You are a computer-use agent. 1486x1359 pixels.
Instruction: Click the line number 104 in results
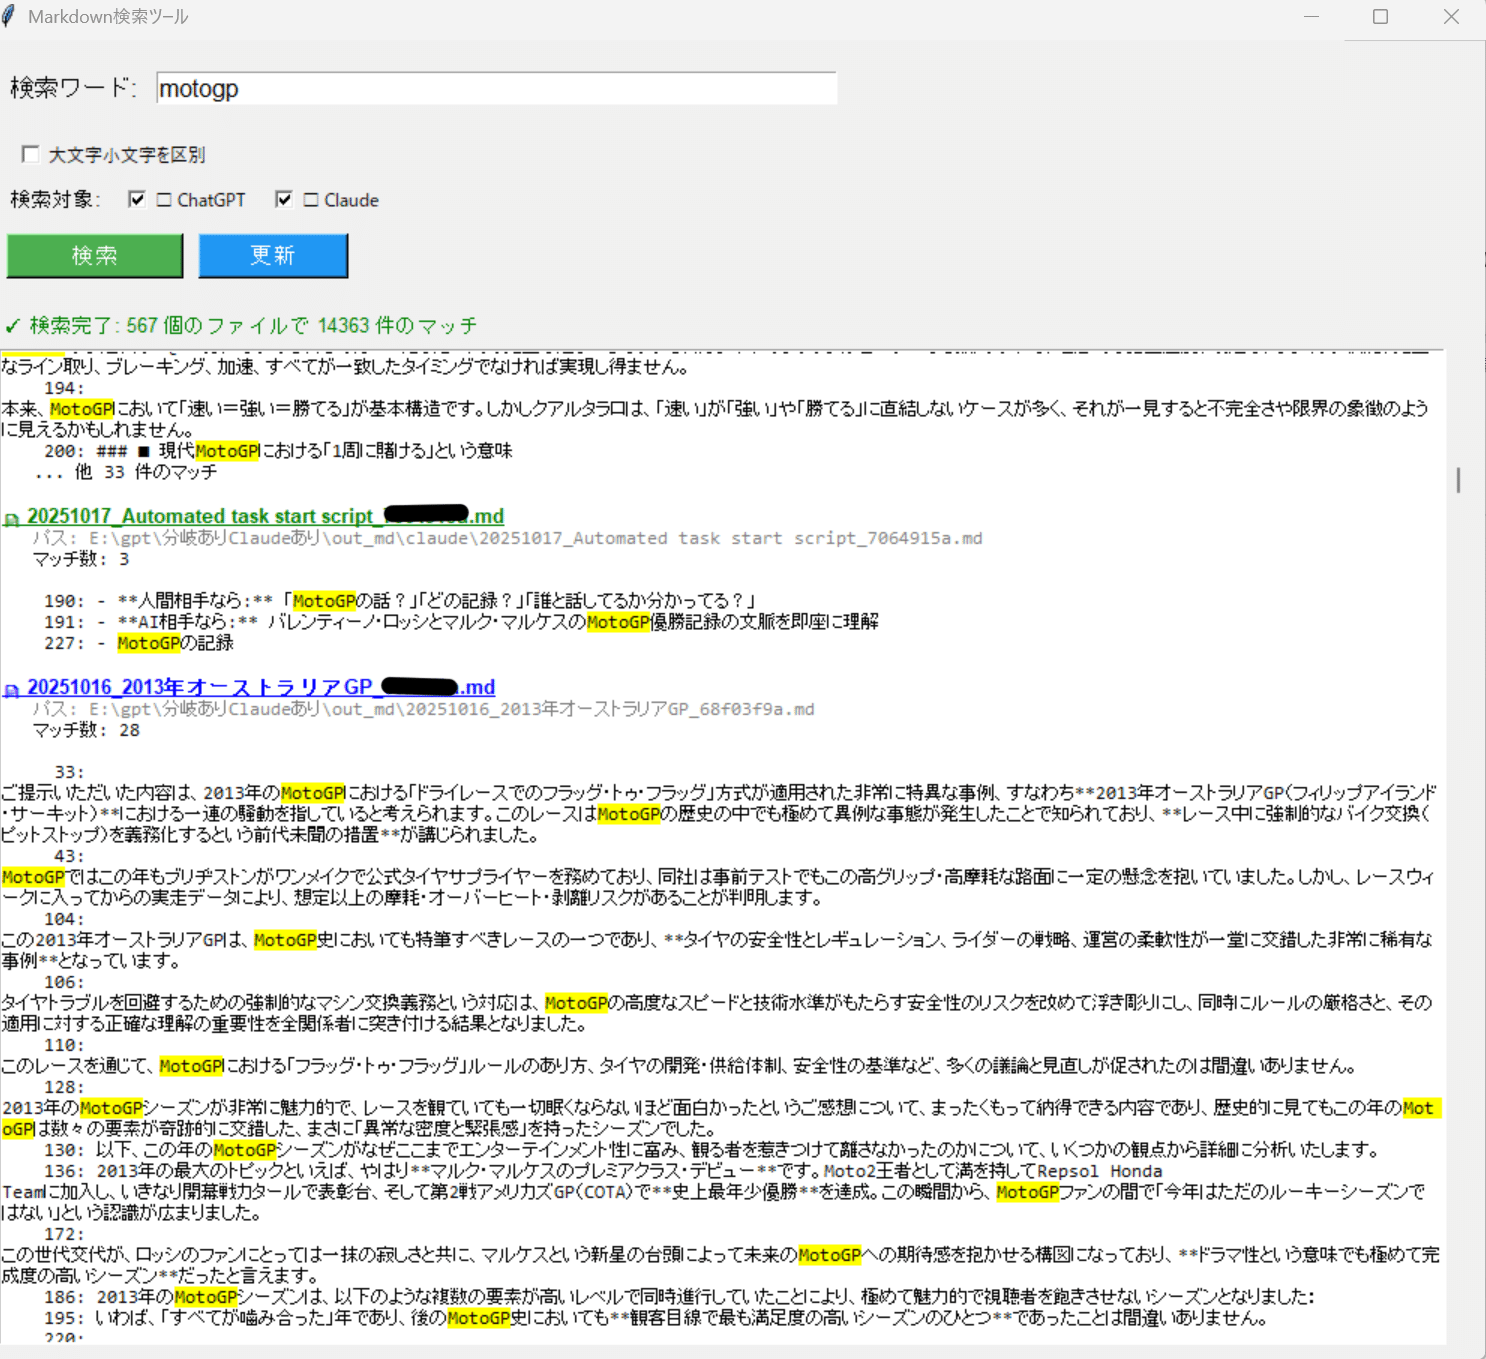coord(64,919)
